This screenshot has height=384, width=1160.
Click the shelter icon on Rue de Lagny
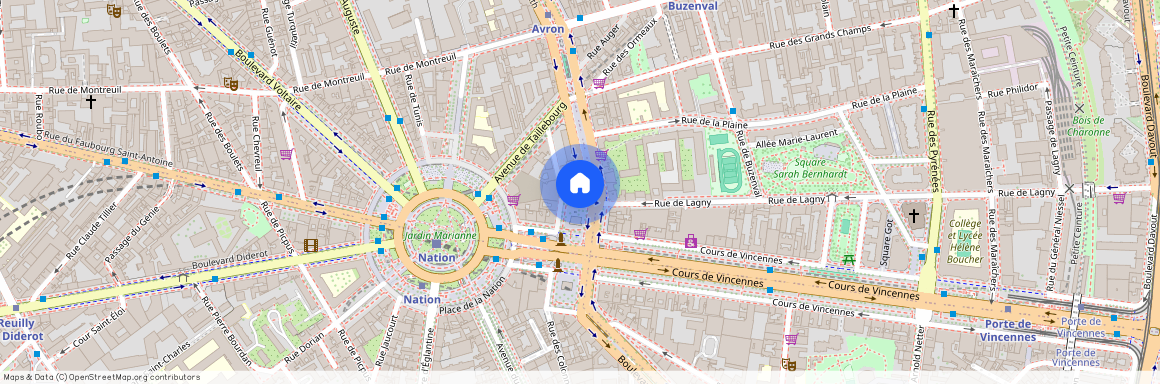(832, 198)
